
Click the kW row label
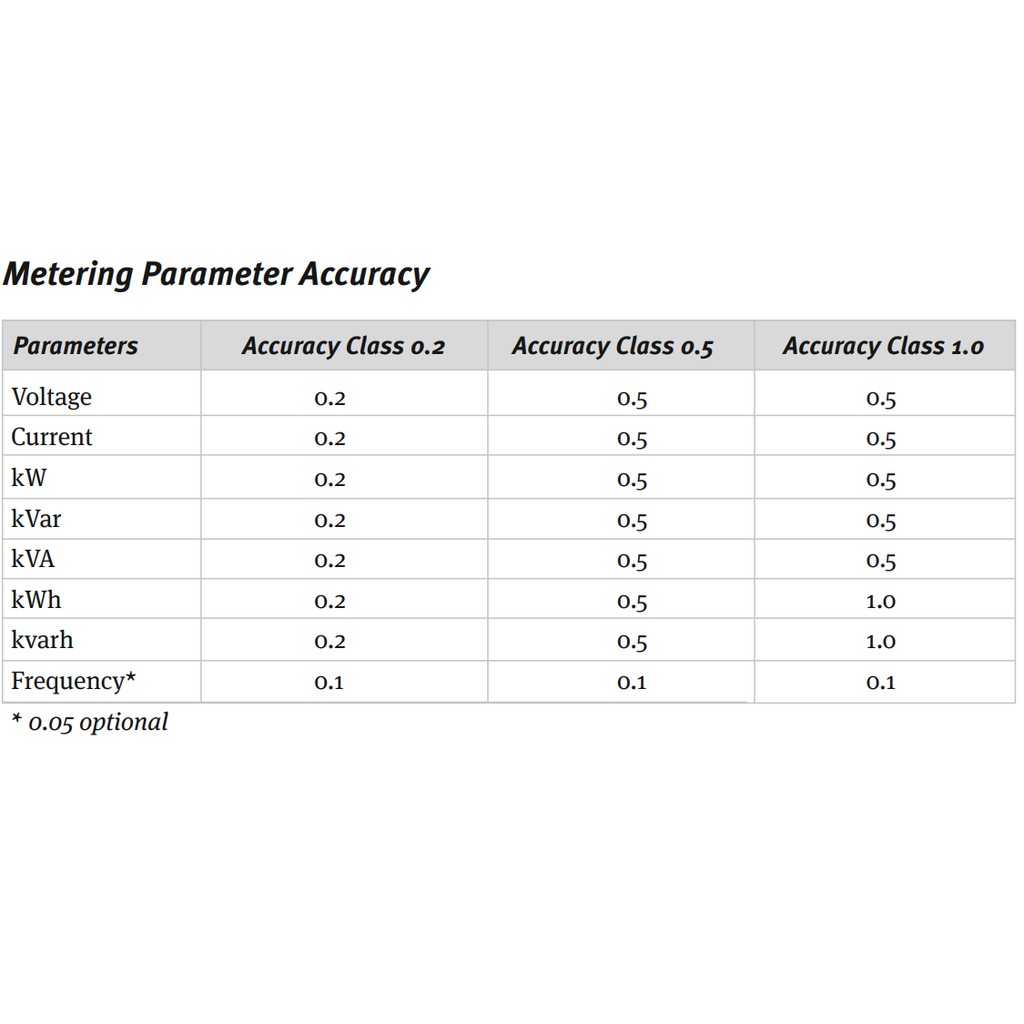(29, 478)
